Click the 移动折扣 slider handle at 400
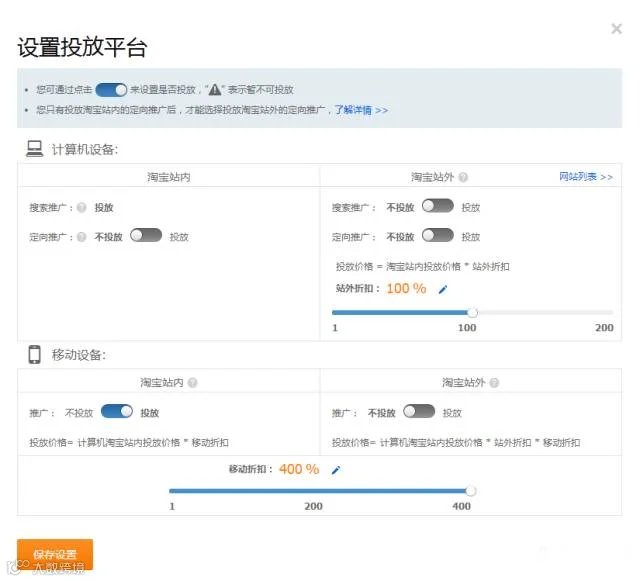The width and height of the screenshot is (640, 581). (471, 491)
